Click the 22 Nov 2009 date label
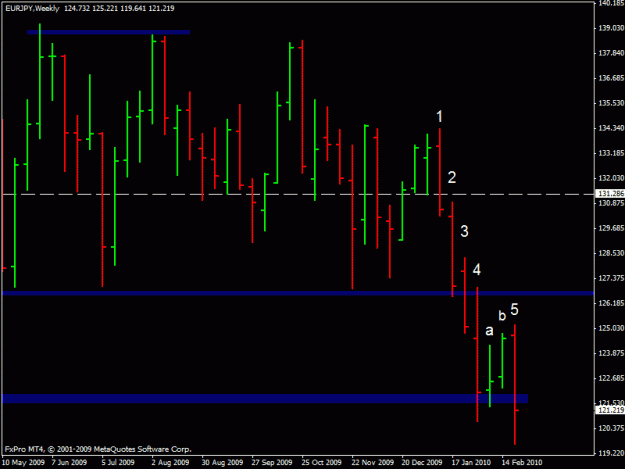 pos(372,463)
